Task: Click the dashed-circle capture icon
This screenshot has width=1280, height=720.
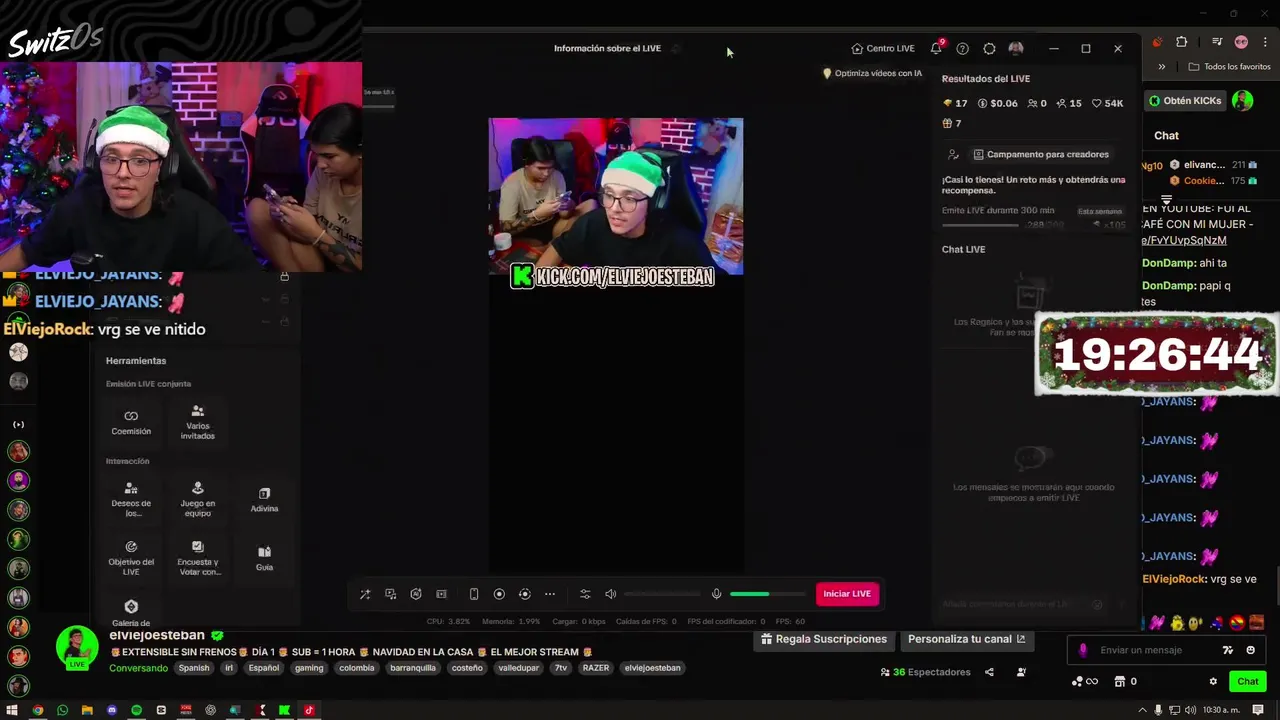Action: [524, 594]
